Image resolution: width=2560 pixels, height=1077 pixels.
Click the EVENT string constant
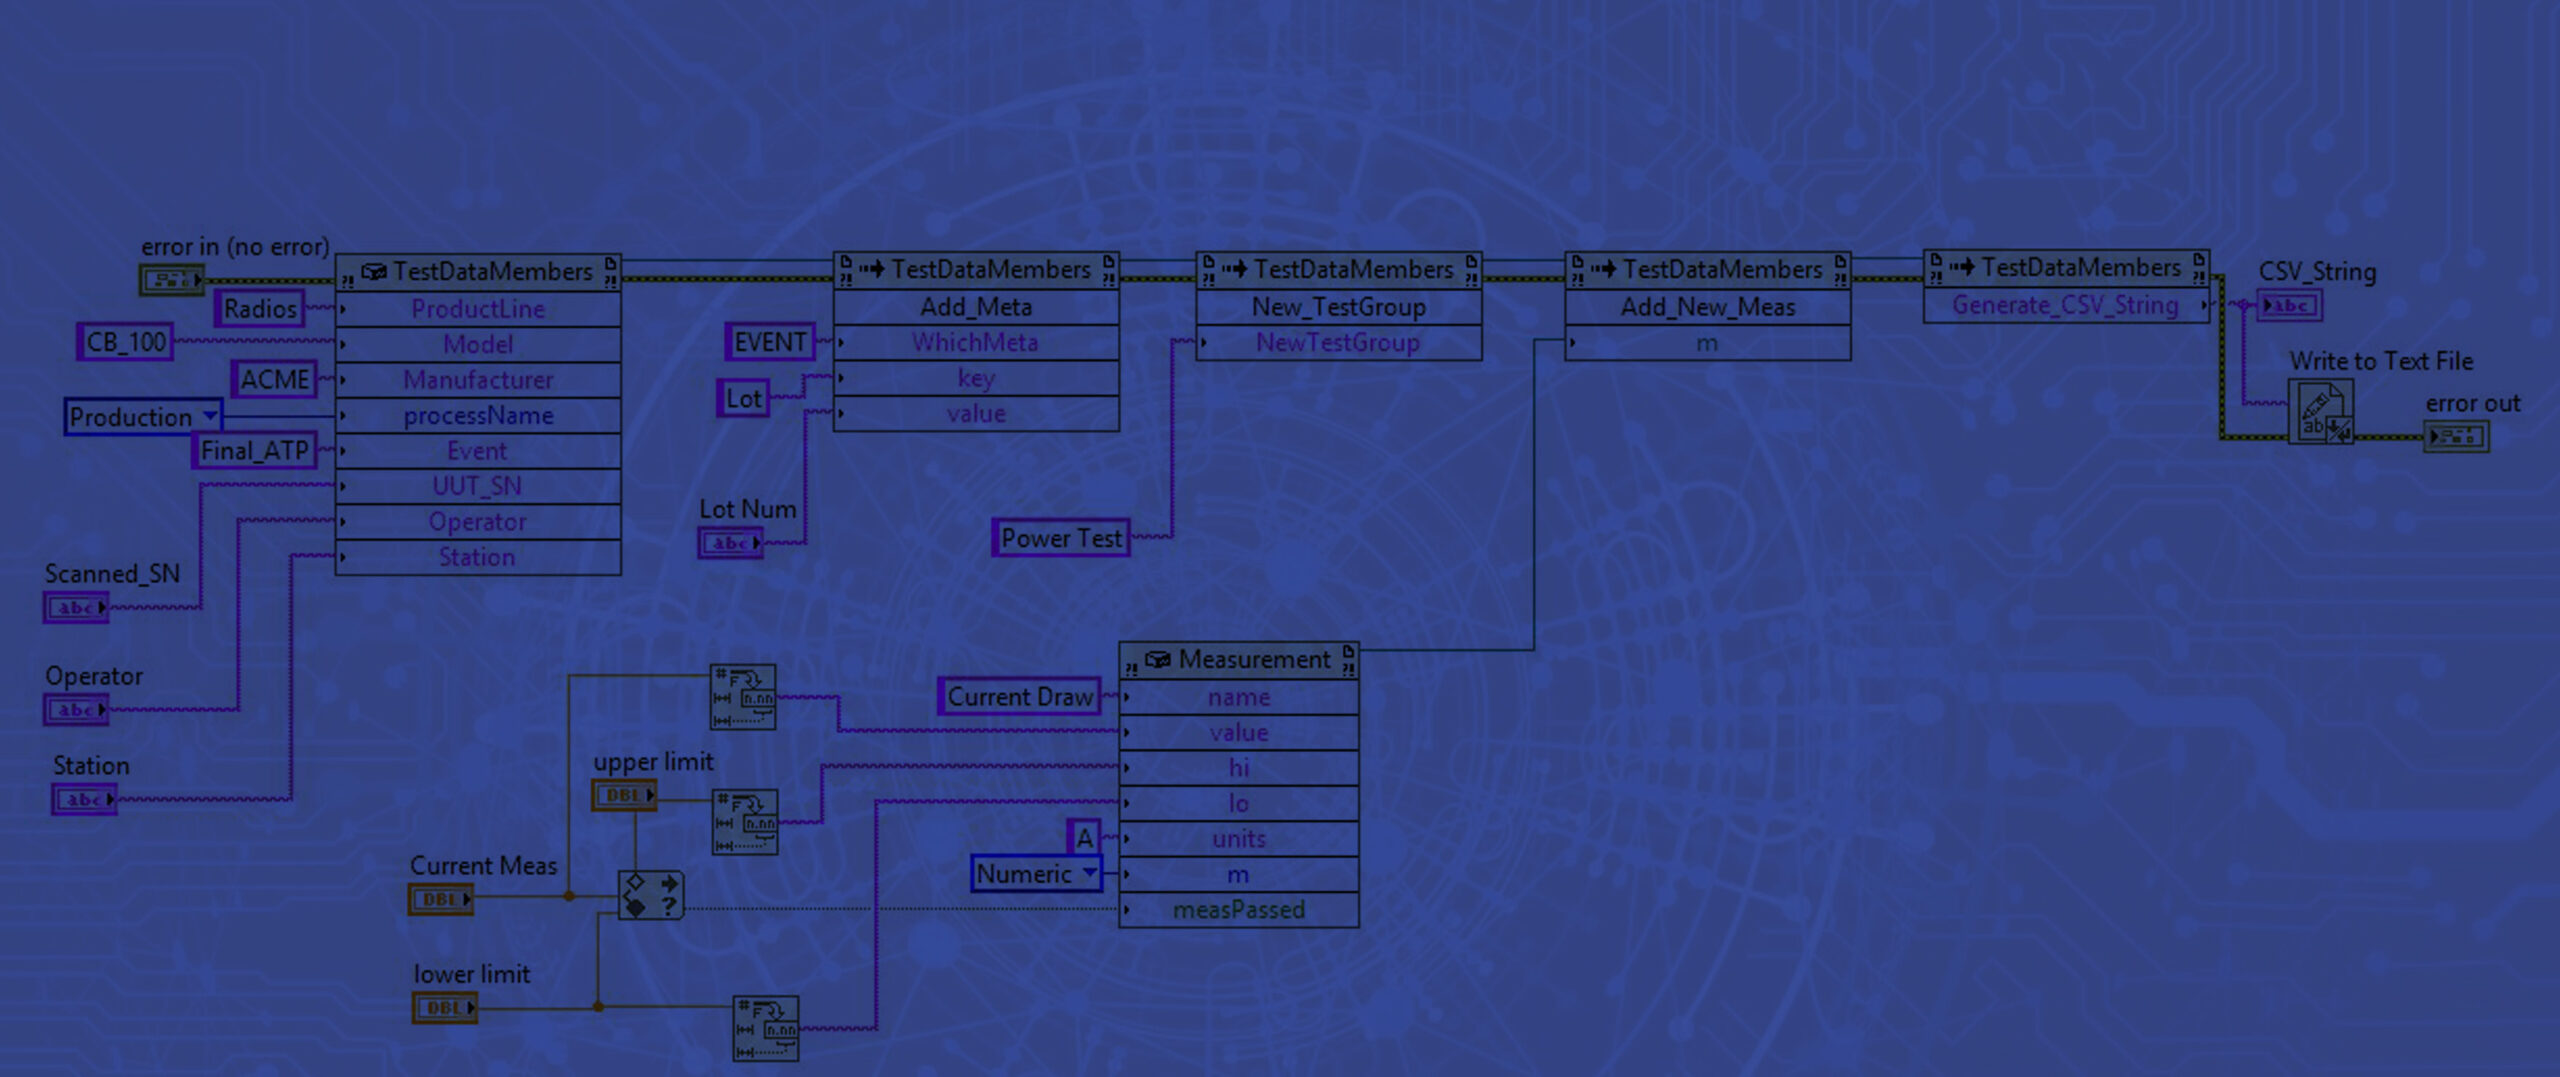(769, 343)
